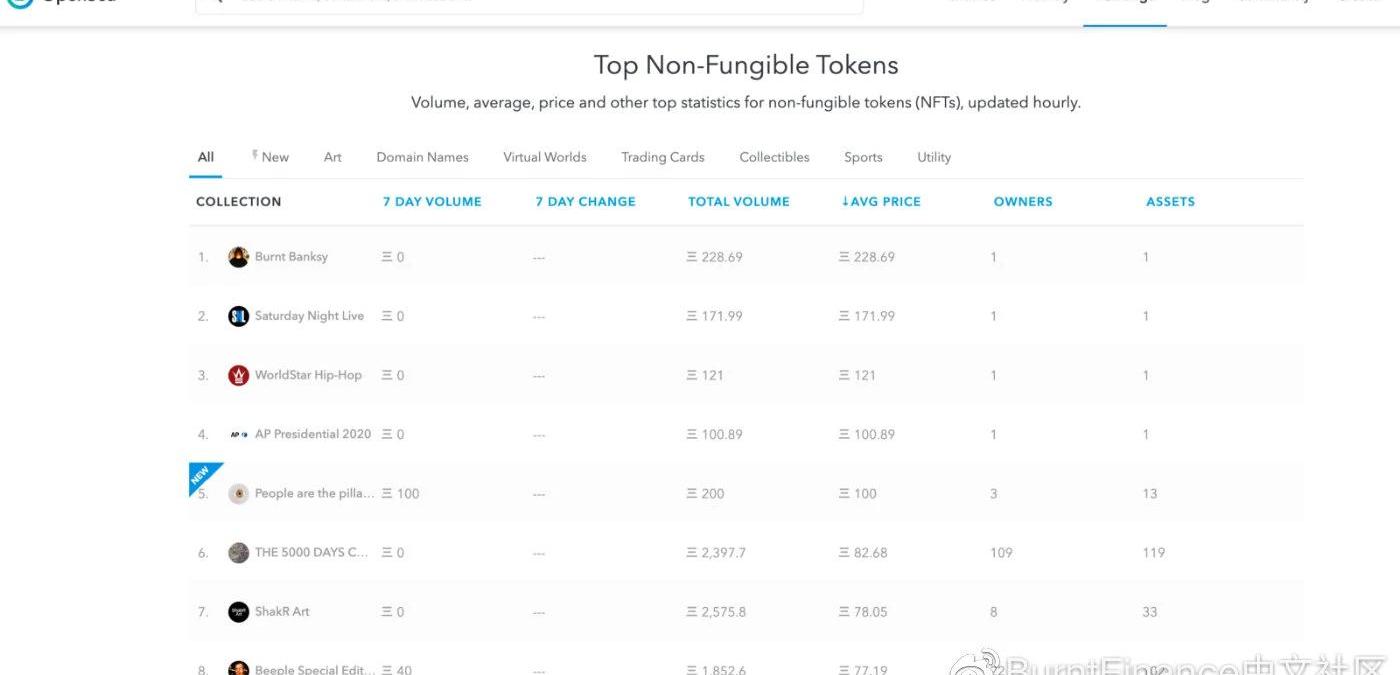Sort by ASSETS column
1400x675 pixels.
(1170, 201)
